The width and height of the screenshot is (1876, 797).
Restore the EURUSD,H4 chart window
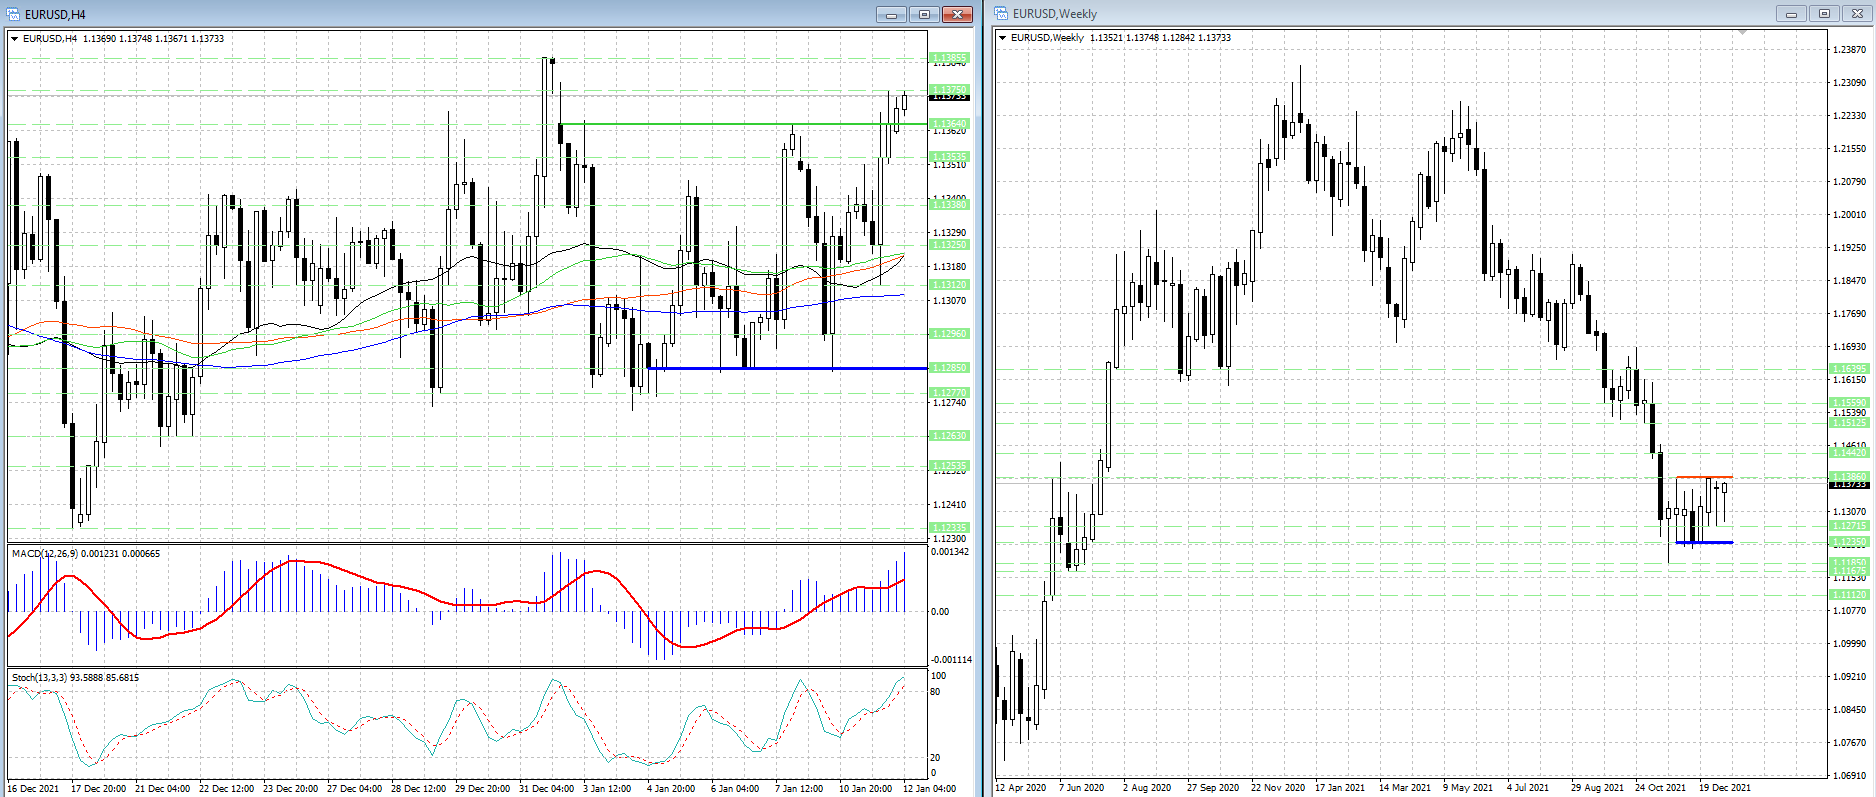pos(924,14)
